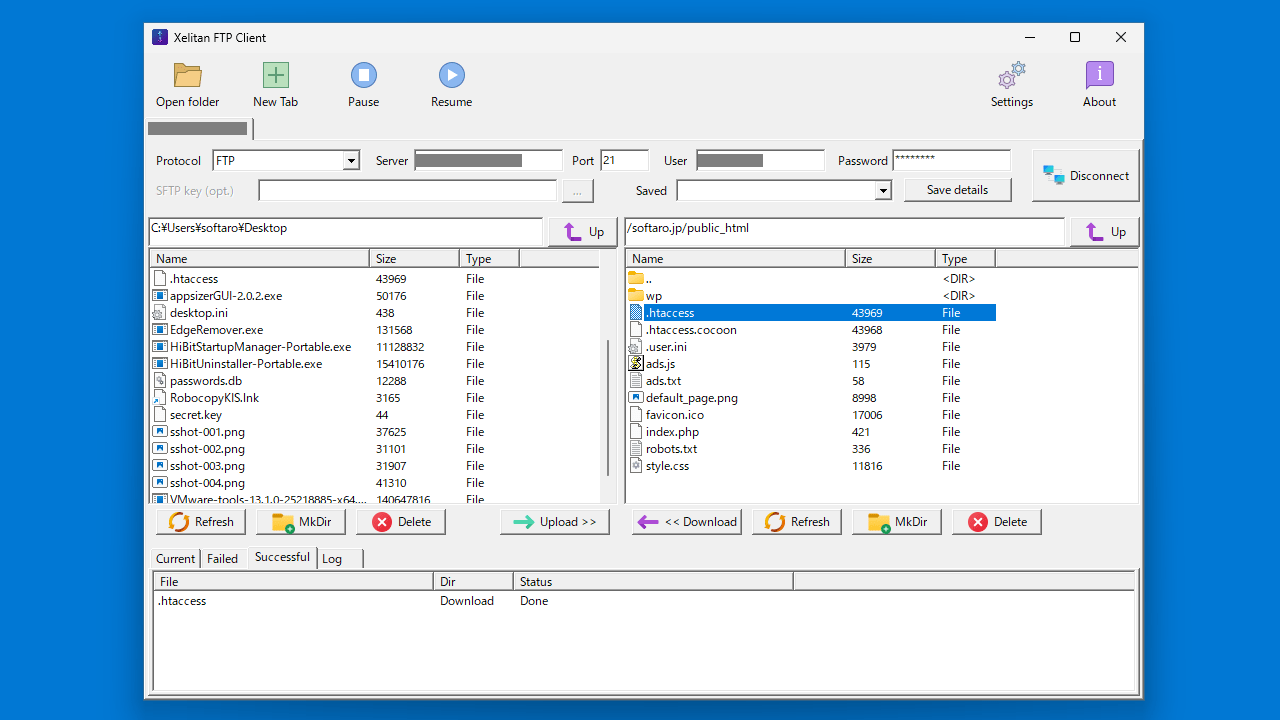The height and width of the screenshot is (720, 1280).
Task: Click sshot-002.png image icon
Action: coord(160,449)
